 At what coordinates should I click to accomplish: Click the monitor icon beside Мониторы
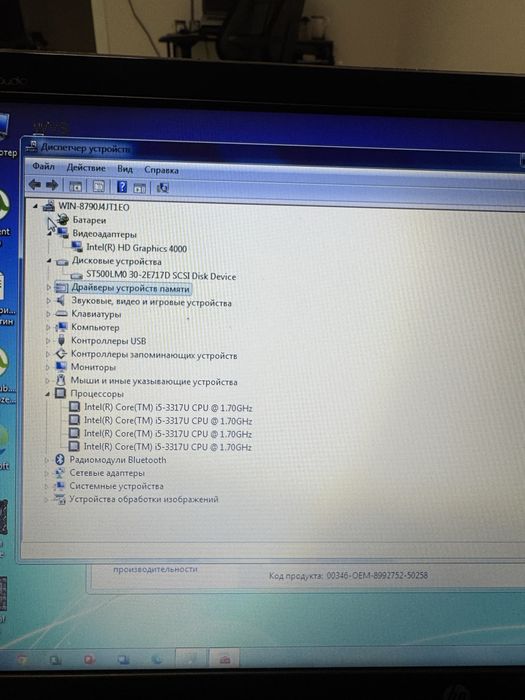pyautogui.click(x=61, y=367)
